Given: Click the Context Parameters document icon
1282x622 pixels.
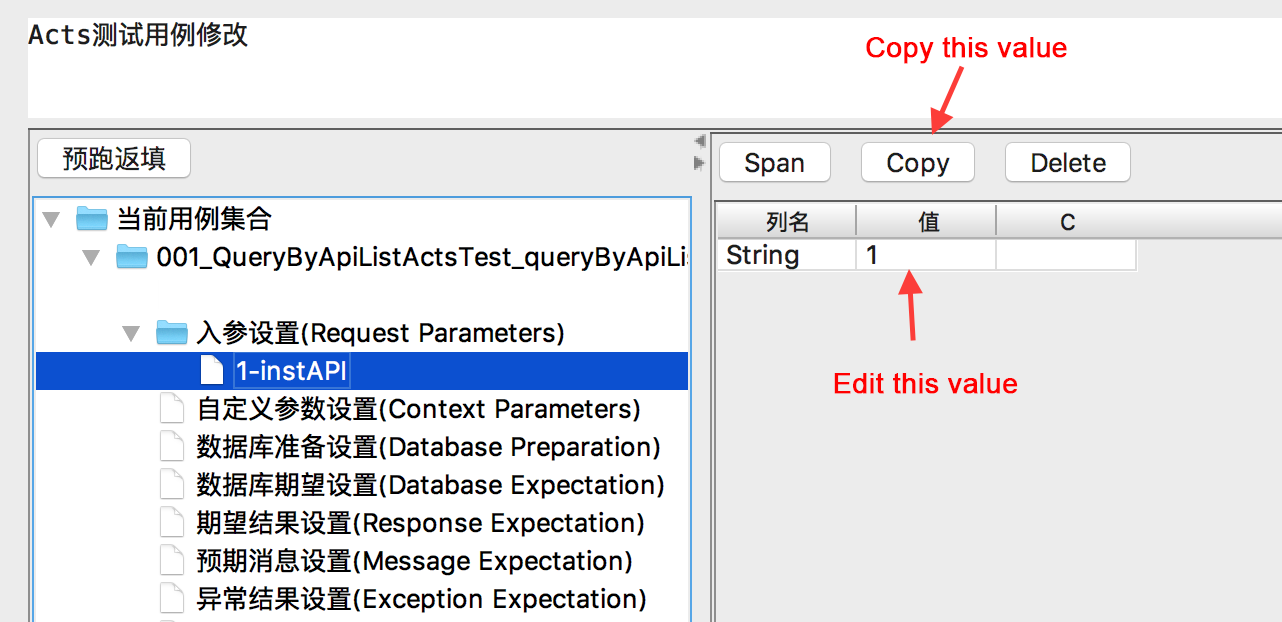Looking at the screenshot, I should 173,409.
